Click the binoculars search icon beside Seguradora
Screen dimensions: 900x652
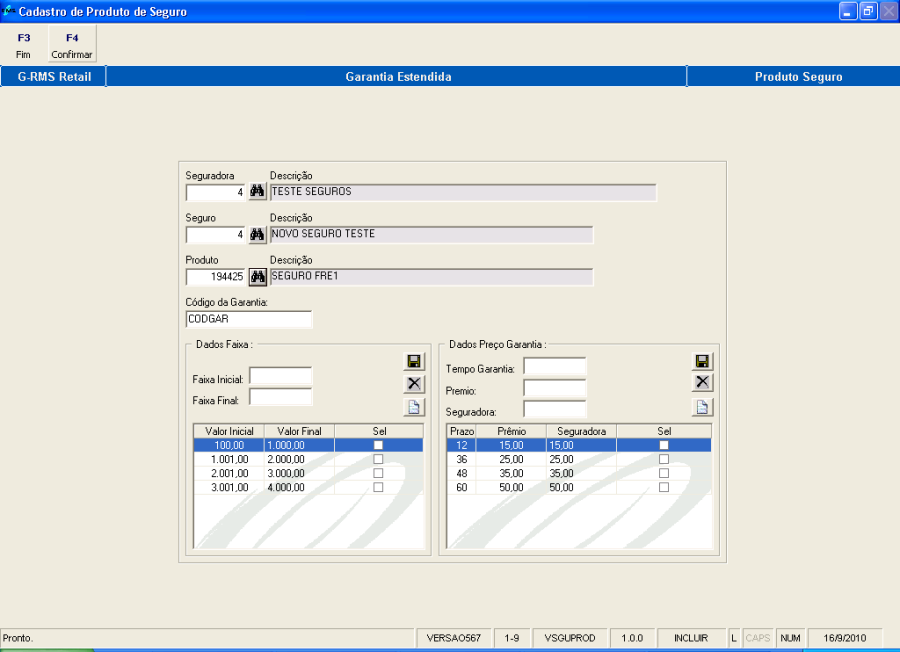pos(257,192)
